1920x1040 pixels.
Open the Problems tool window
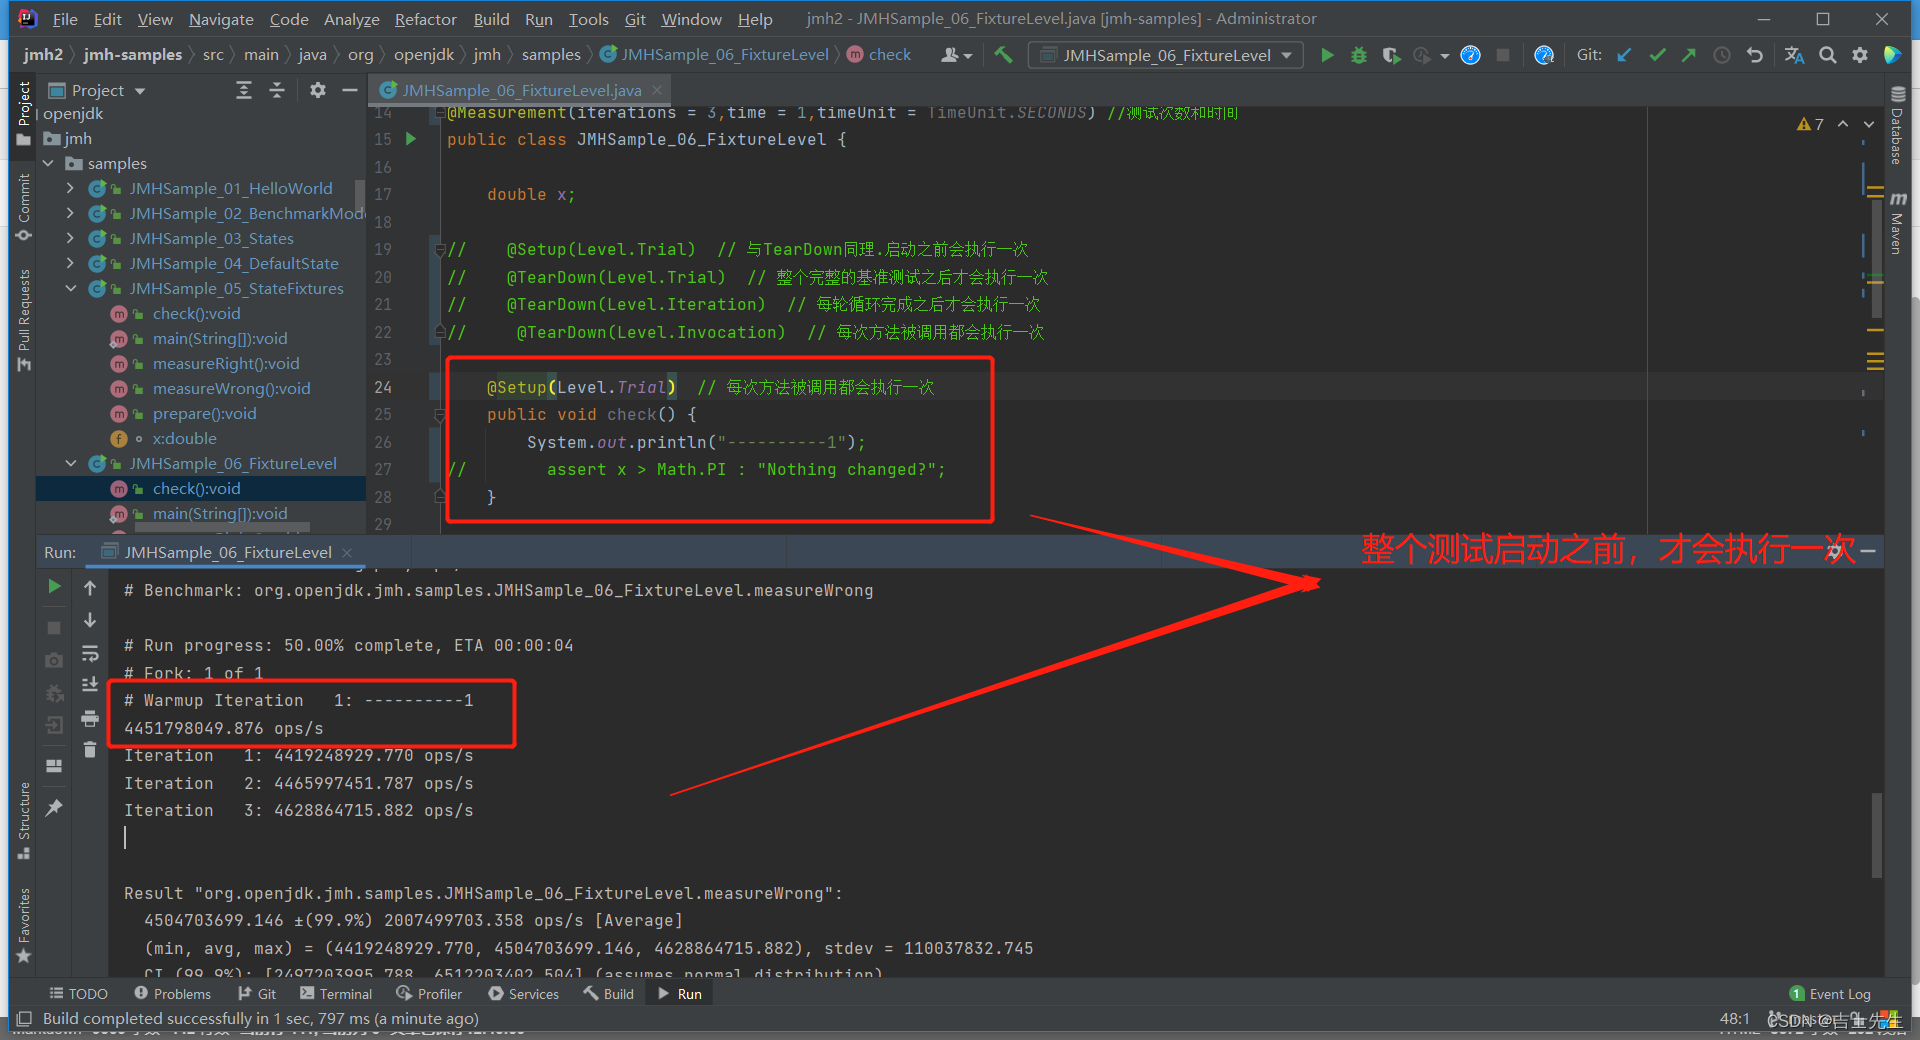172,994
